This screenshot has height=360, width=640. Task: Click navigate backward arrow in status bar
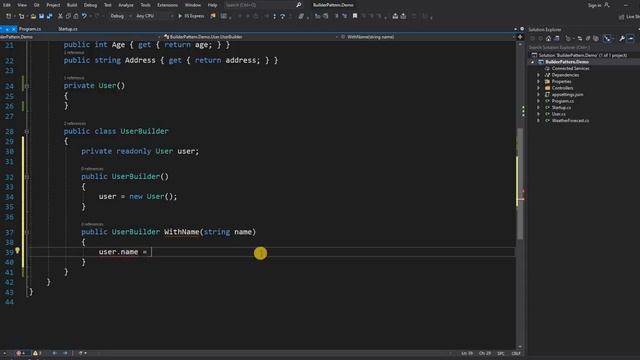[54, 353]
